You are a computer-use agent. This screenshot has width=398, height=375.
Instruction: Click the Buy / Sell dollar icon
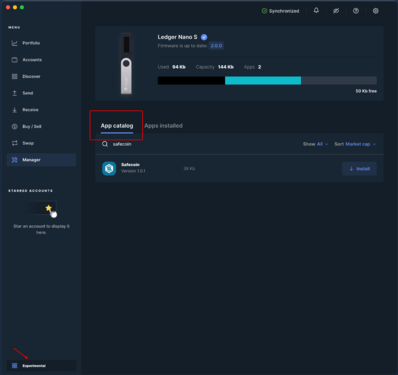tap(14, 126)
